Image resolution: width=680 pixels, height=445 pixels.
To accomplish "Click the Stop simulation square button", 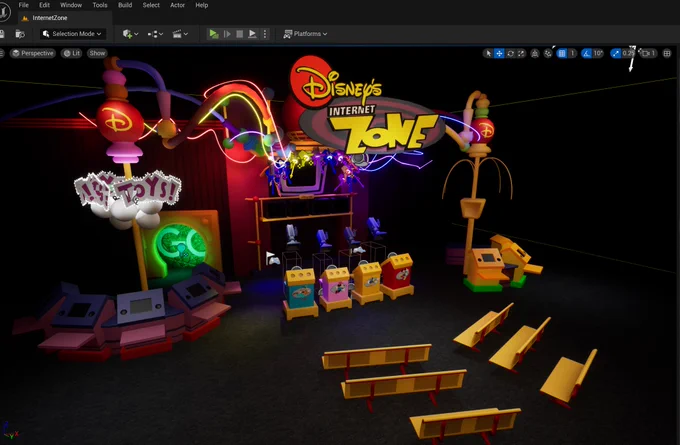I will coord(239,34).
